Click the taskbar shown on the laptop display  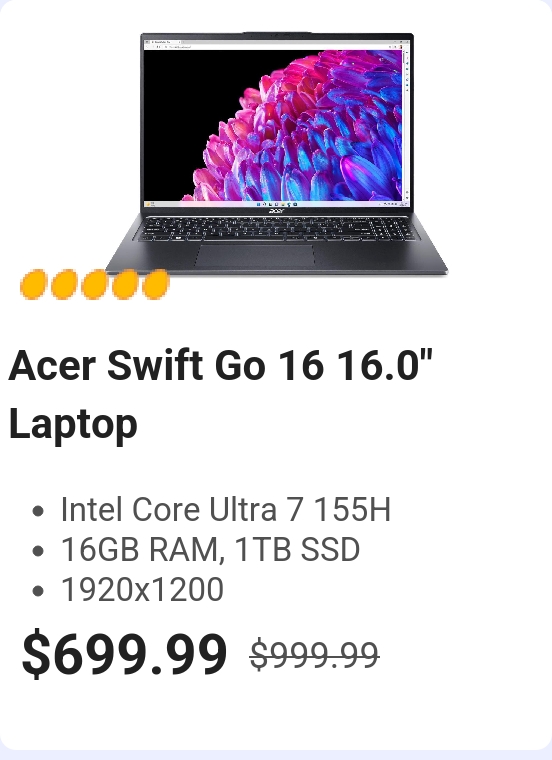pyautogui.click(x=277, y=204)
